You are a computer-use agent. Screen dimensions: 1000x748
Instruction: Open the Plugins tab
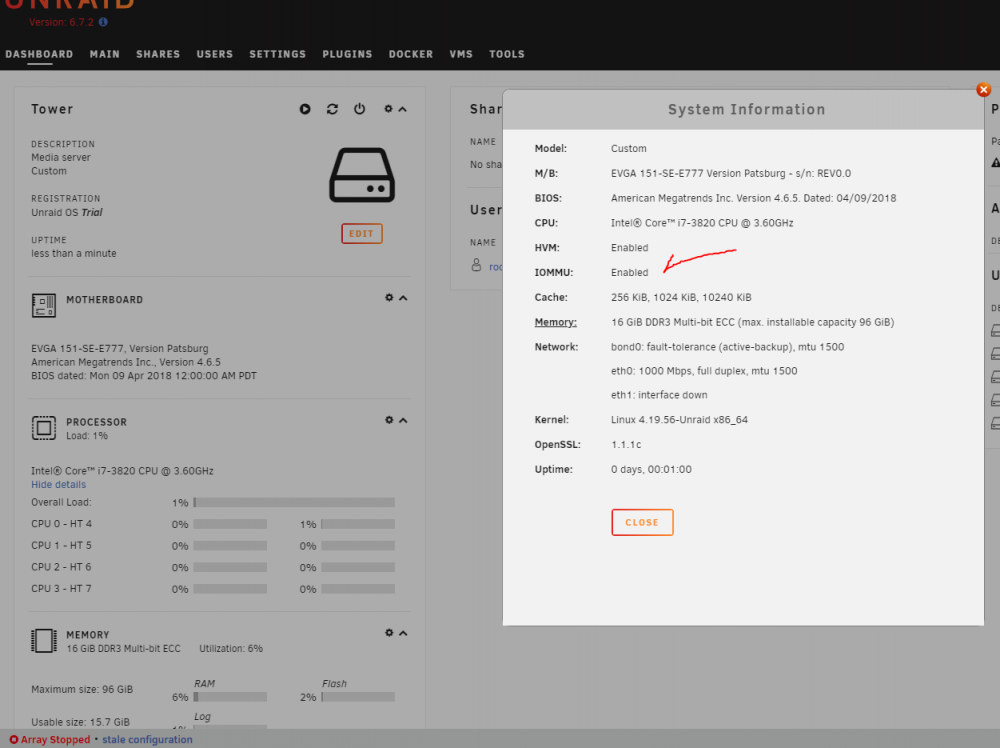pos(348,54)
